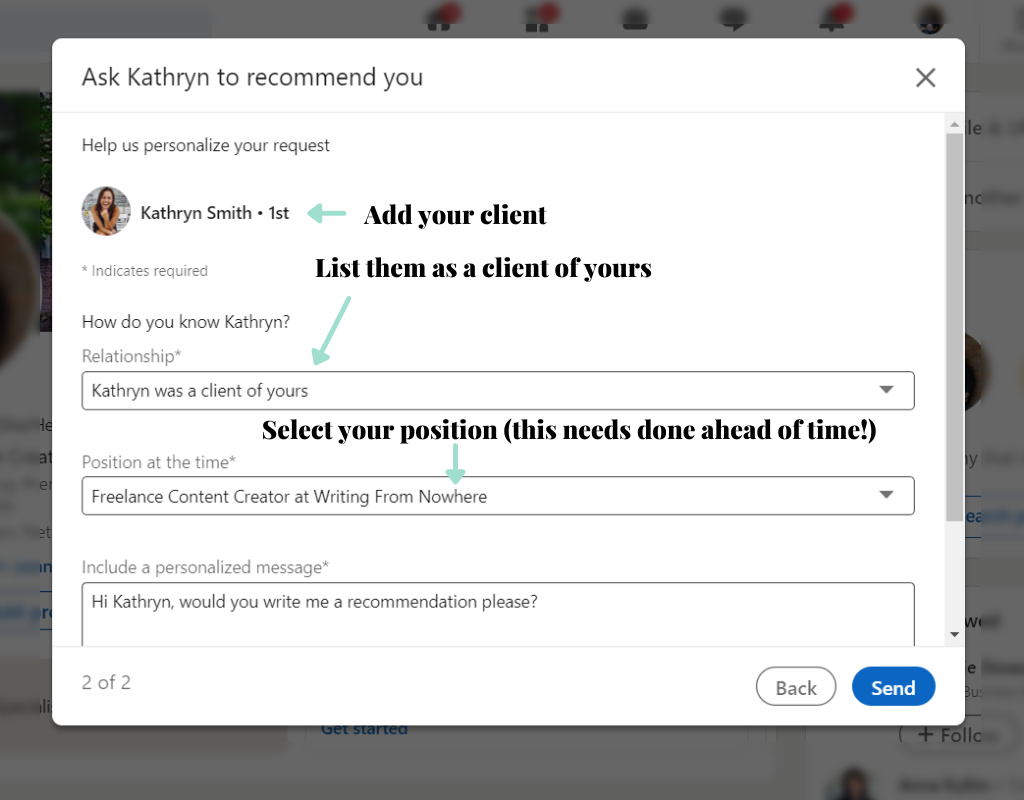Open the Get started link behind the dialog

[364, 729]
